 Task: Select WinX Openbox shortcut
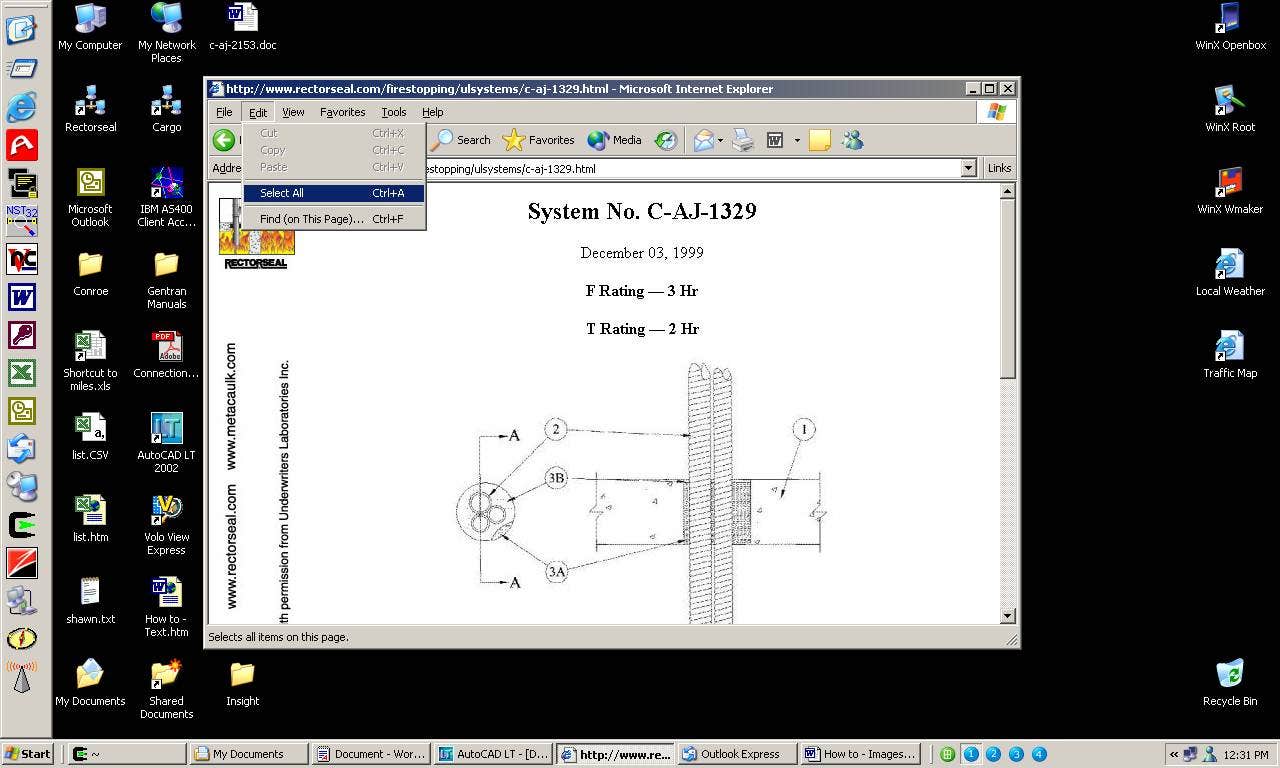pyautogui.click(x=1230, y=27)
